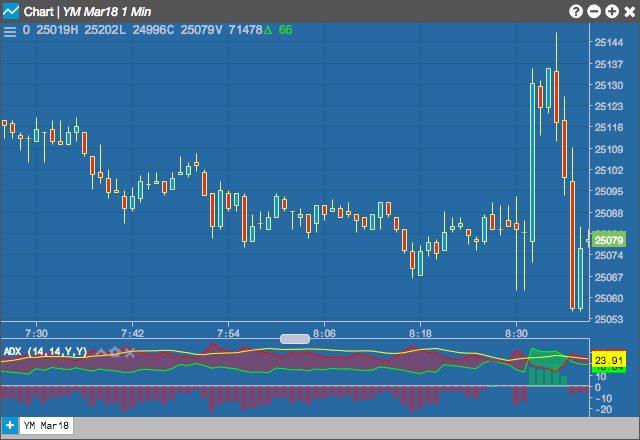640x440 pixels.
Task: Click the 25060 price axis label
Action: (609, 298)
